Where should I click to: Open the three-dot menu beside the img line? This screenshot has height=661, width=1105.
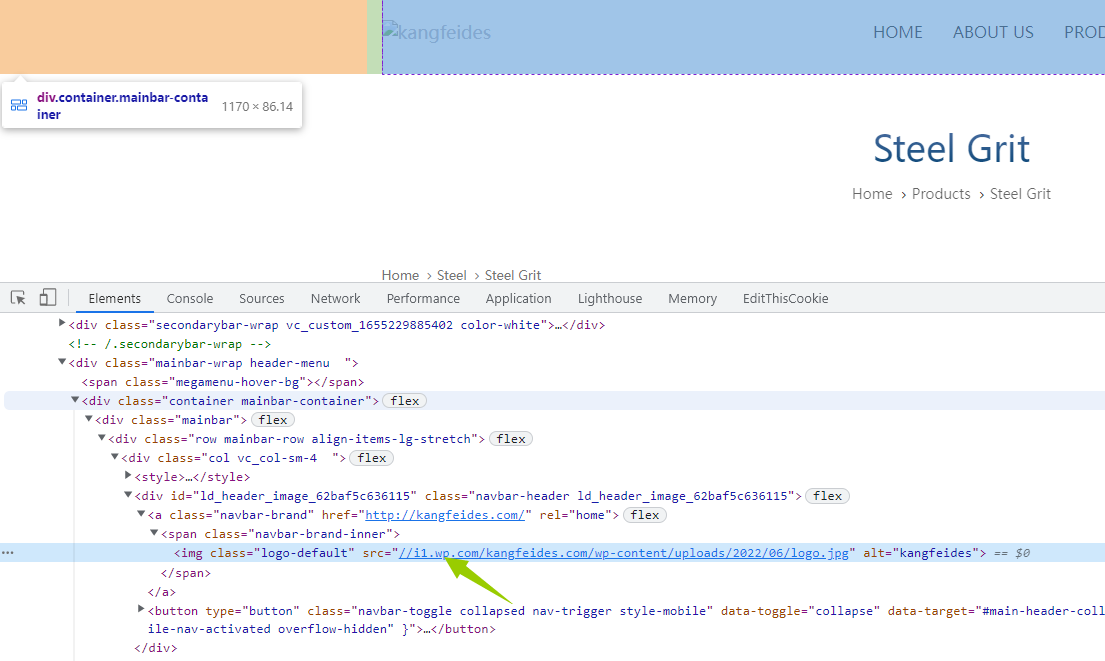(8, 553)
